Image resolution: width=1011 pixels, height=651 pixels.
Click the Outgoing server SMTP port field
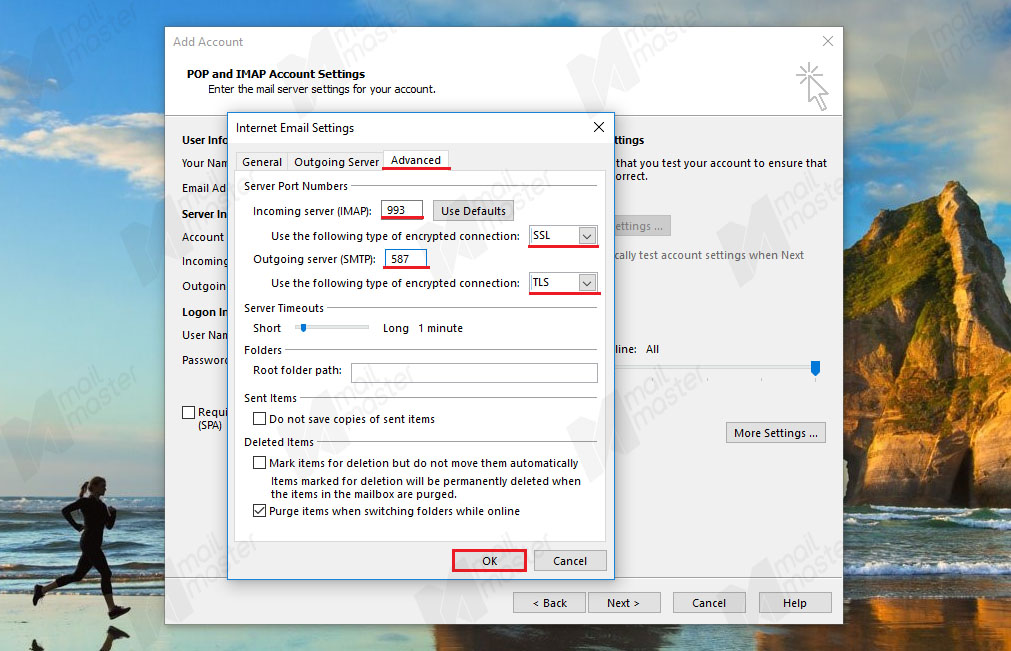click(406, 259)
